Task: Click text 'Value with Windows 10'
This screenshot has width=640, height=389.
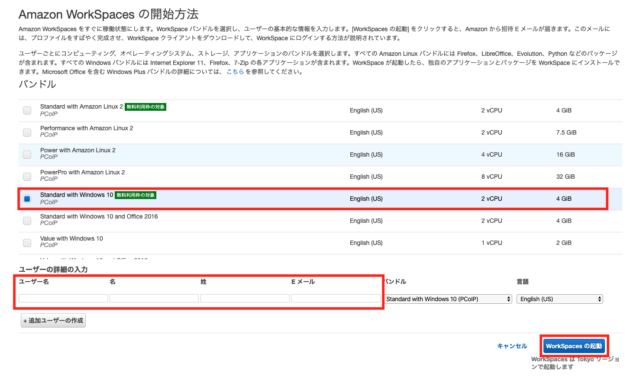Action: point(71,238)
